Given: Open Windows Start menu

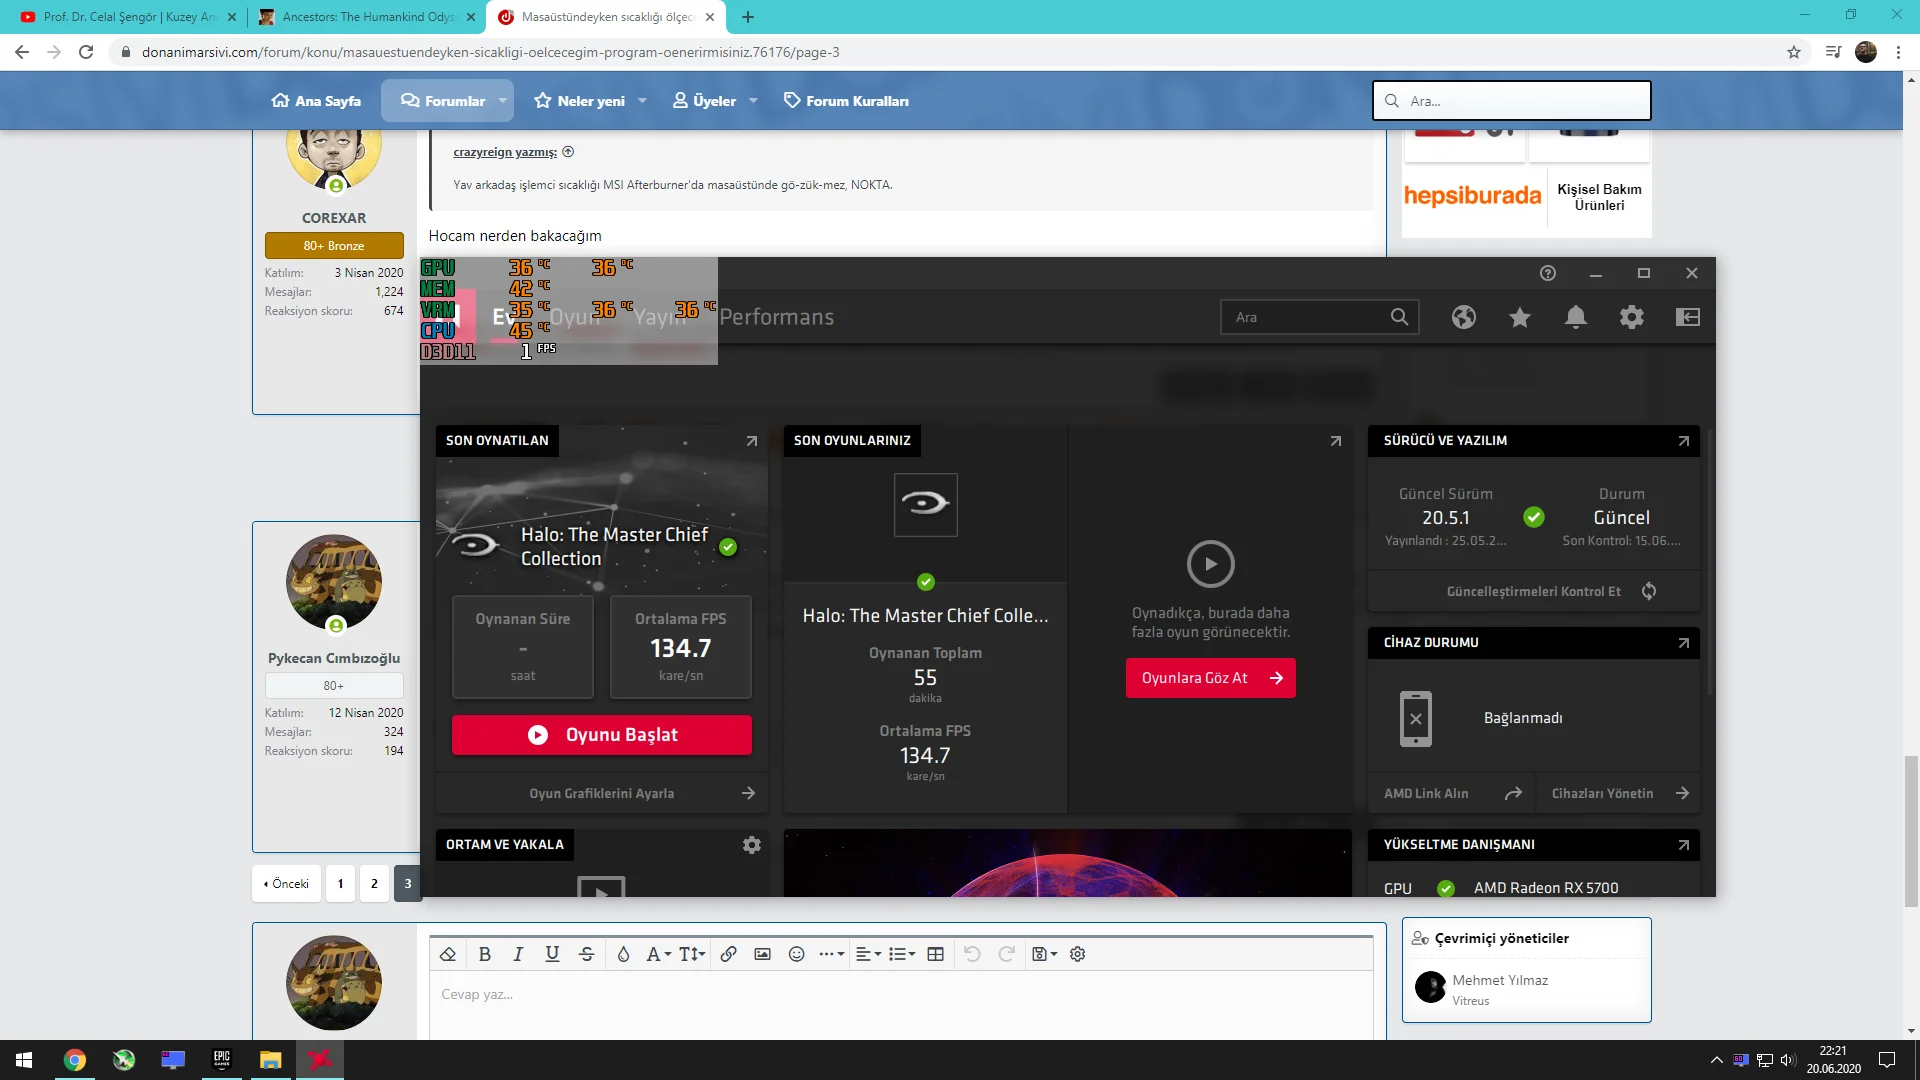Looking at the screenshot, I should coord(24,1060).
